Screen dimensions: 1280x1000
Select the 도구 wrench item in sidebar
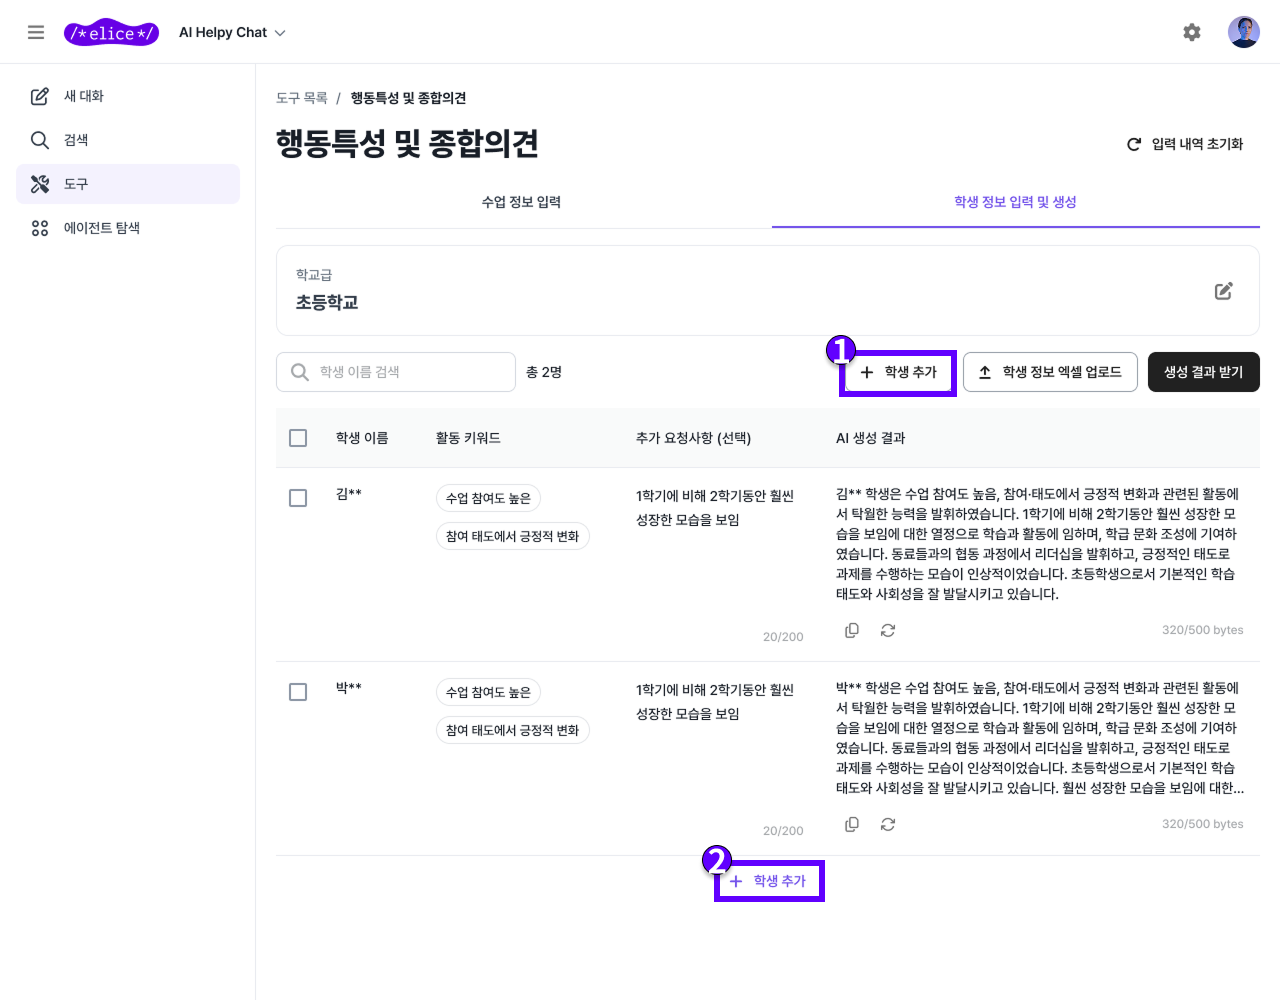tap(68, 183)
